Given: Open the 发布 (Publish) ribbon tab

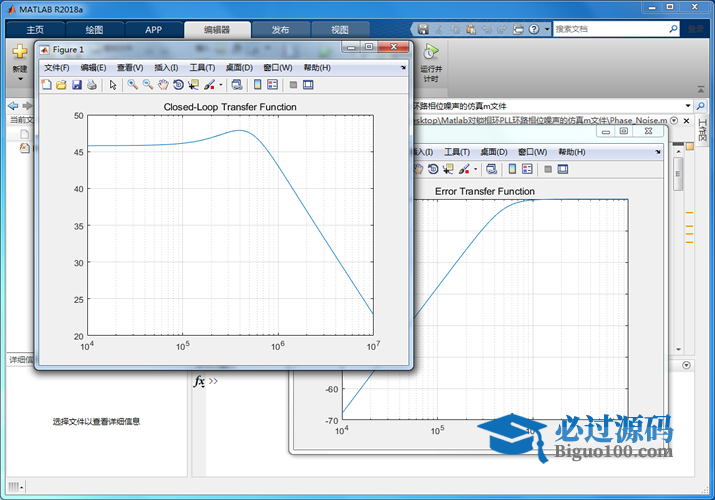Looking at the screenshot, I should pyautogui.click(x=281, y=30).
